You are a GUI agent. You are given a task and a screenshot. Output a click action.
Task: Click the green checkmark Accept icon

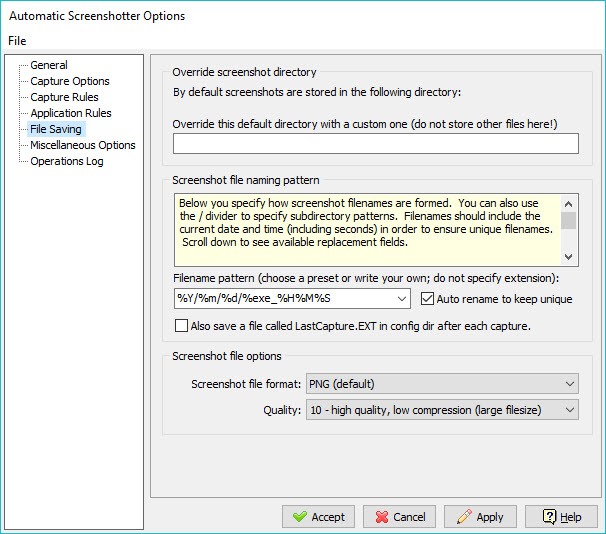pyautogui.click(x=300, y=517)
